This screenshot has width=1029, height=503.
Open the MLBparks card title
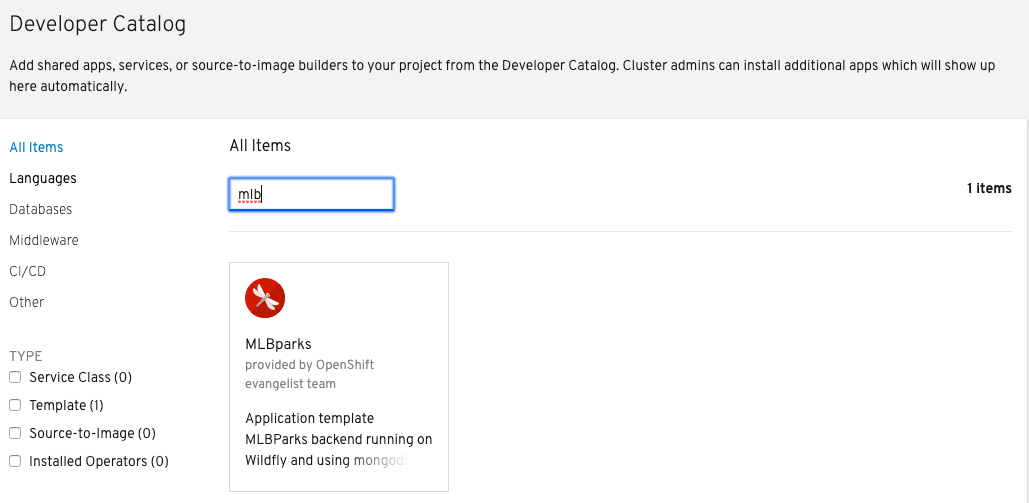click(278, 344)
